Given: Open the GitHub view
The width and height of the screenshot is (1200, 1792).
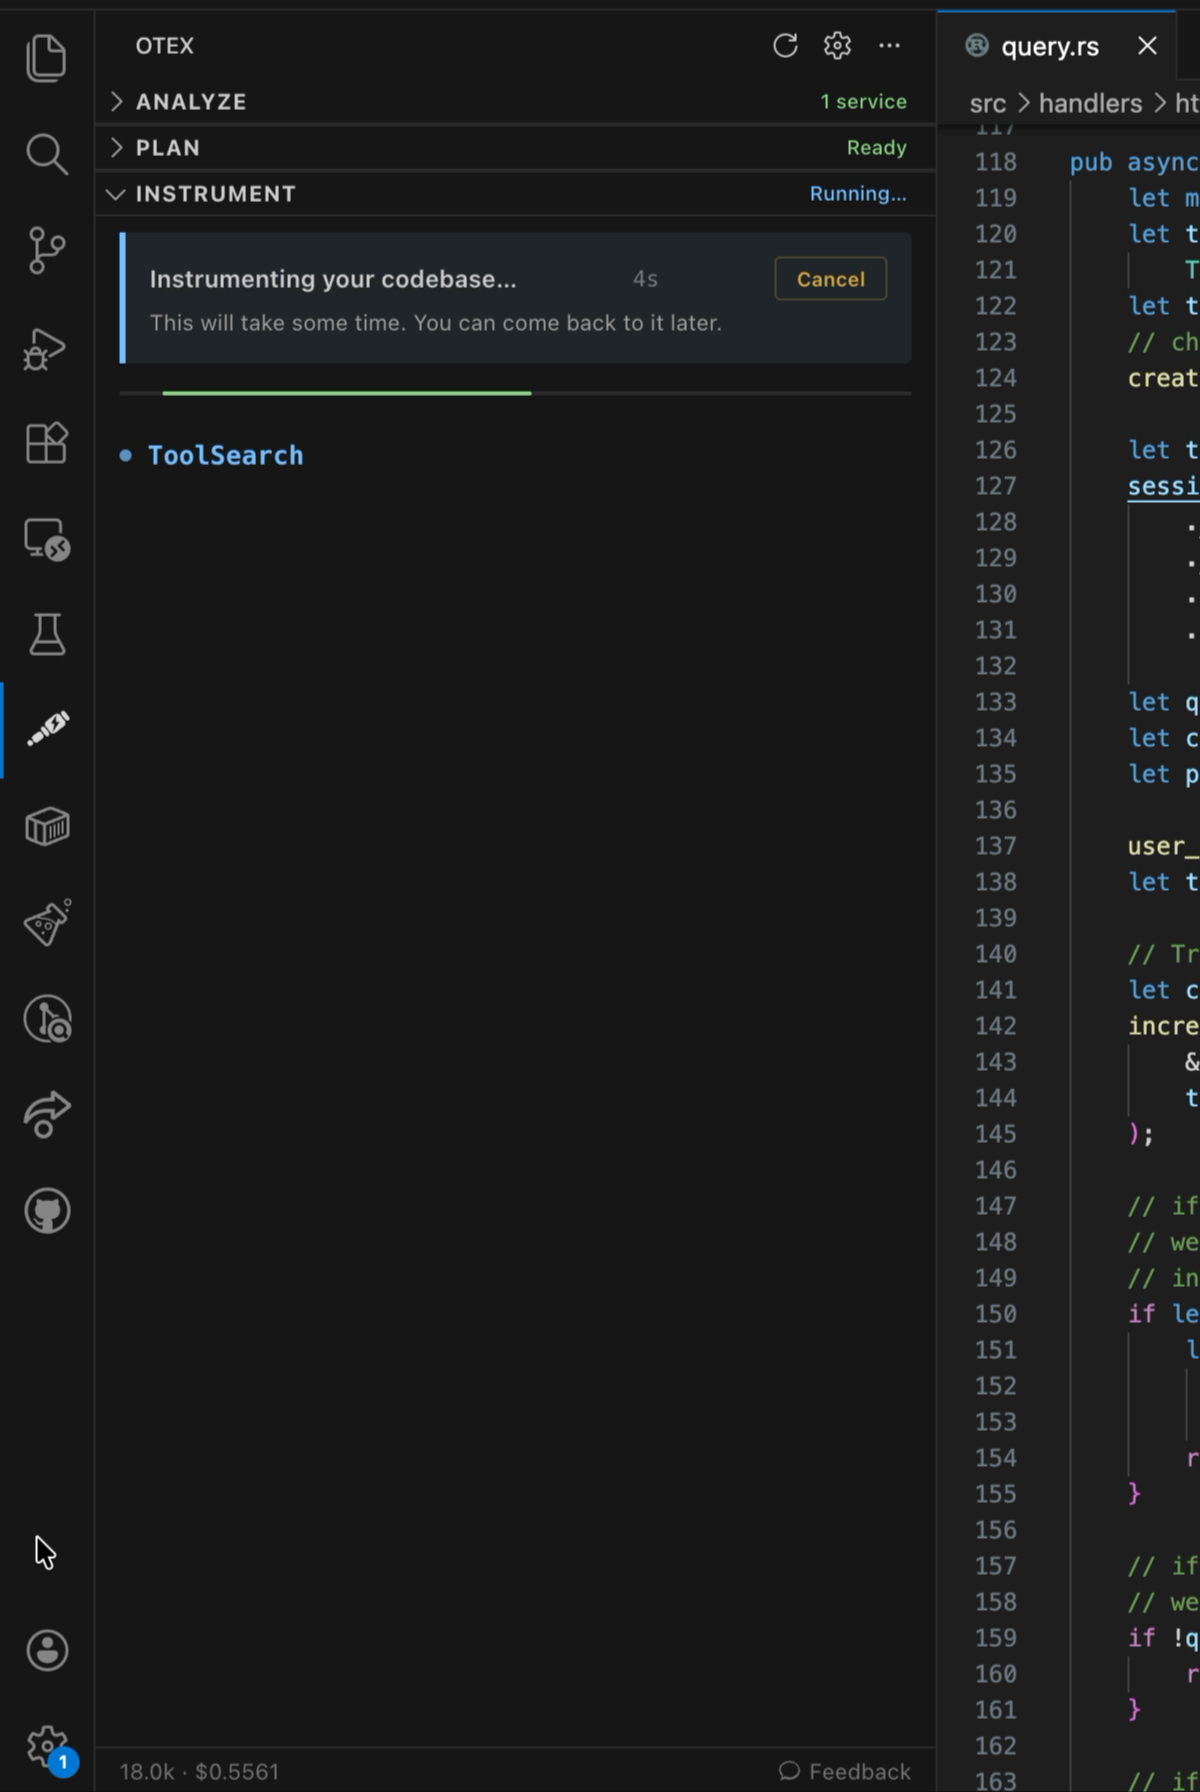Looking at the screenshot, I should 46,1211.
